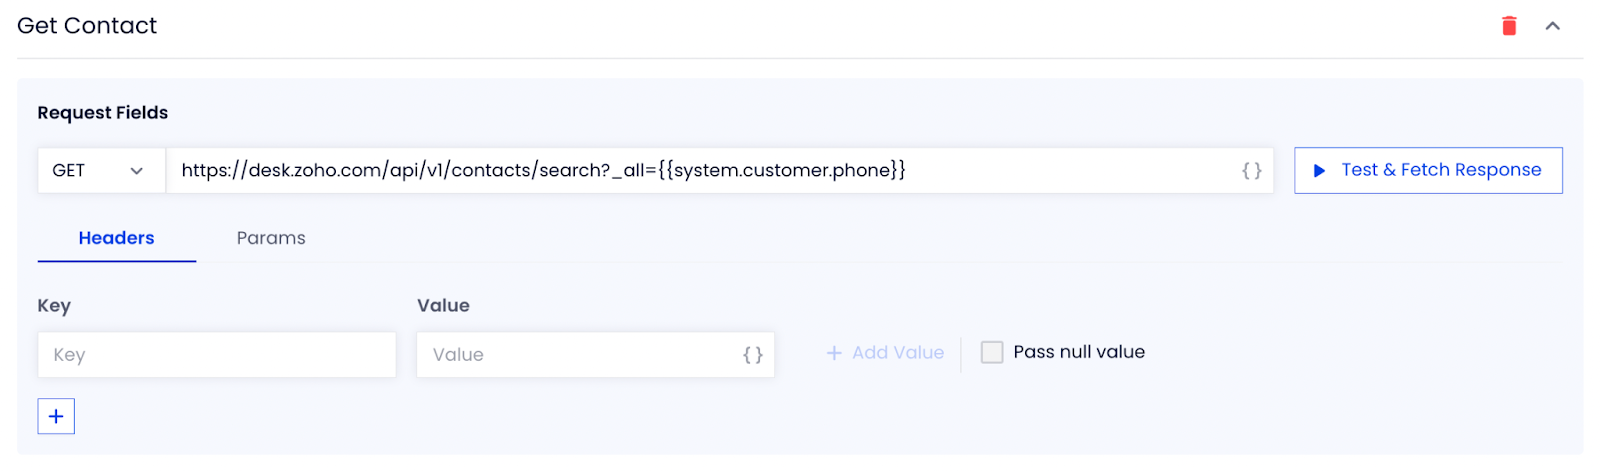Select the Get Contact title
The width and height of the screenshot is (1600, 471).
click(87, 26)
